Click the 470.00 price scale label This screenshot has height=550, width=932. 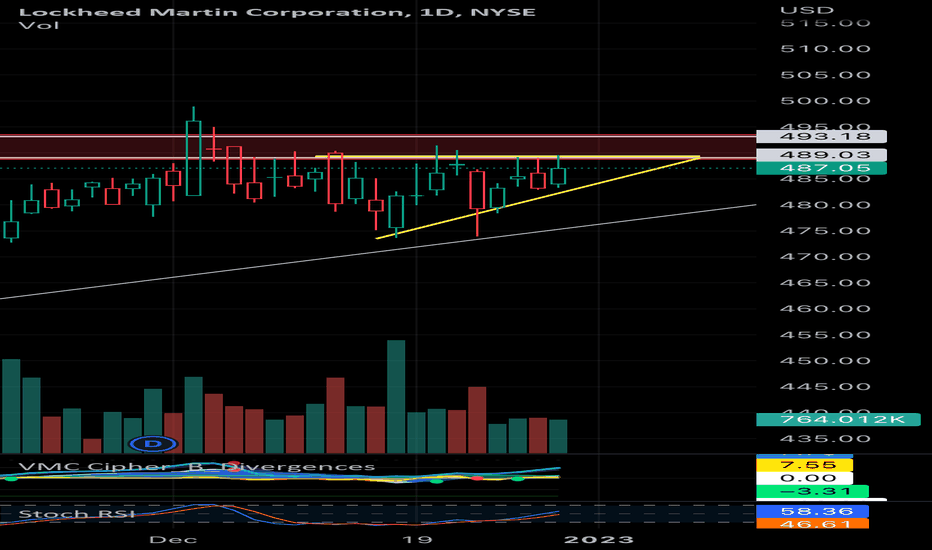point(826,257)
